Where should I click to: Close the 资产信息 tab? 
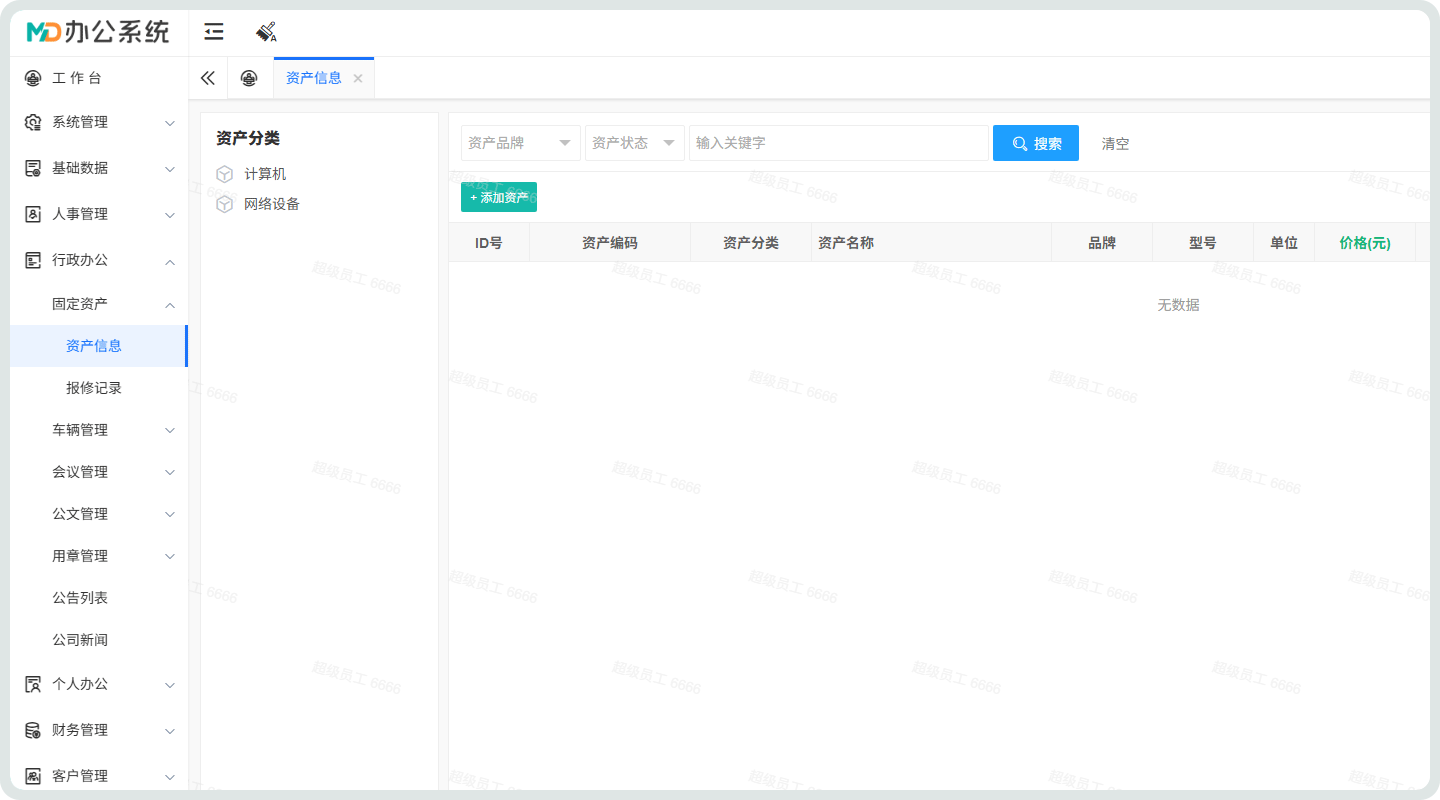click(x=358, y=78)
